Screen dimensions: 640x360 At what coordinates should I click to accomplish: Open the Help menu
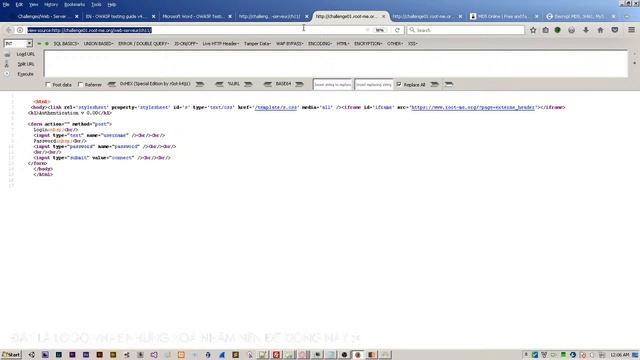coord(112,4)
